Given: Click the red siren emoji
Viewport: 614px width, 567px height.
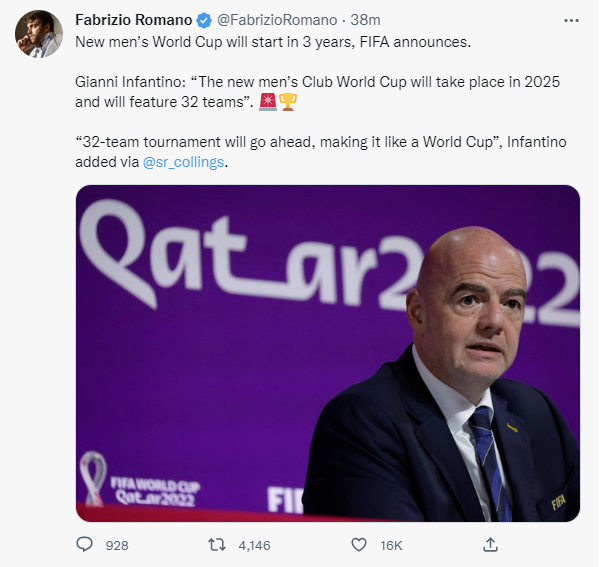Looking at the screenshot, I should point(268,103).
